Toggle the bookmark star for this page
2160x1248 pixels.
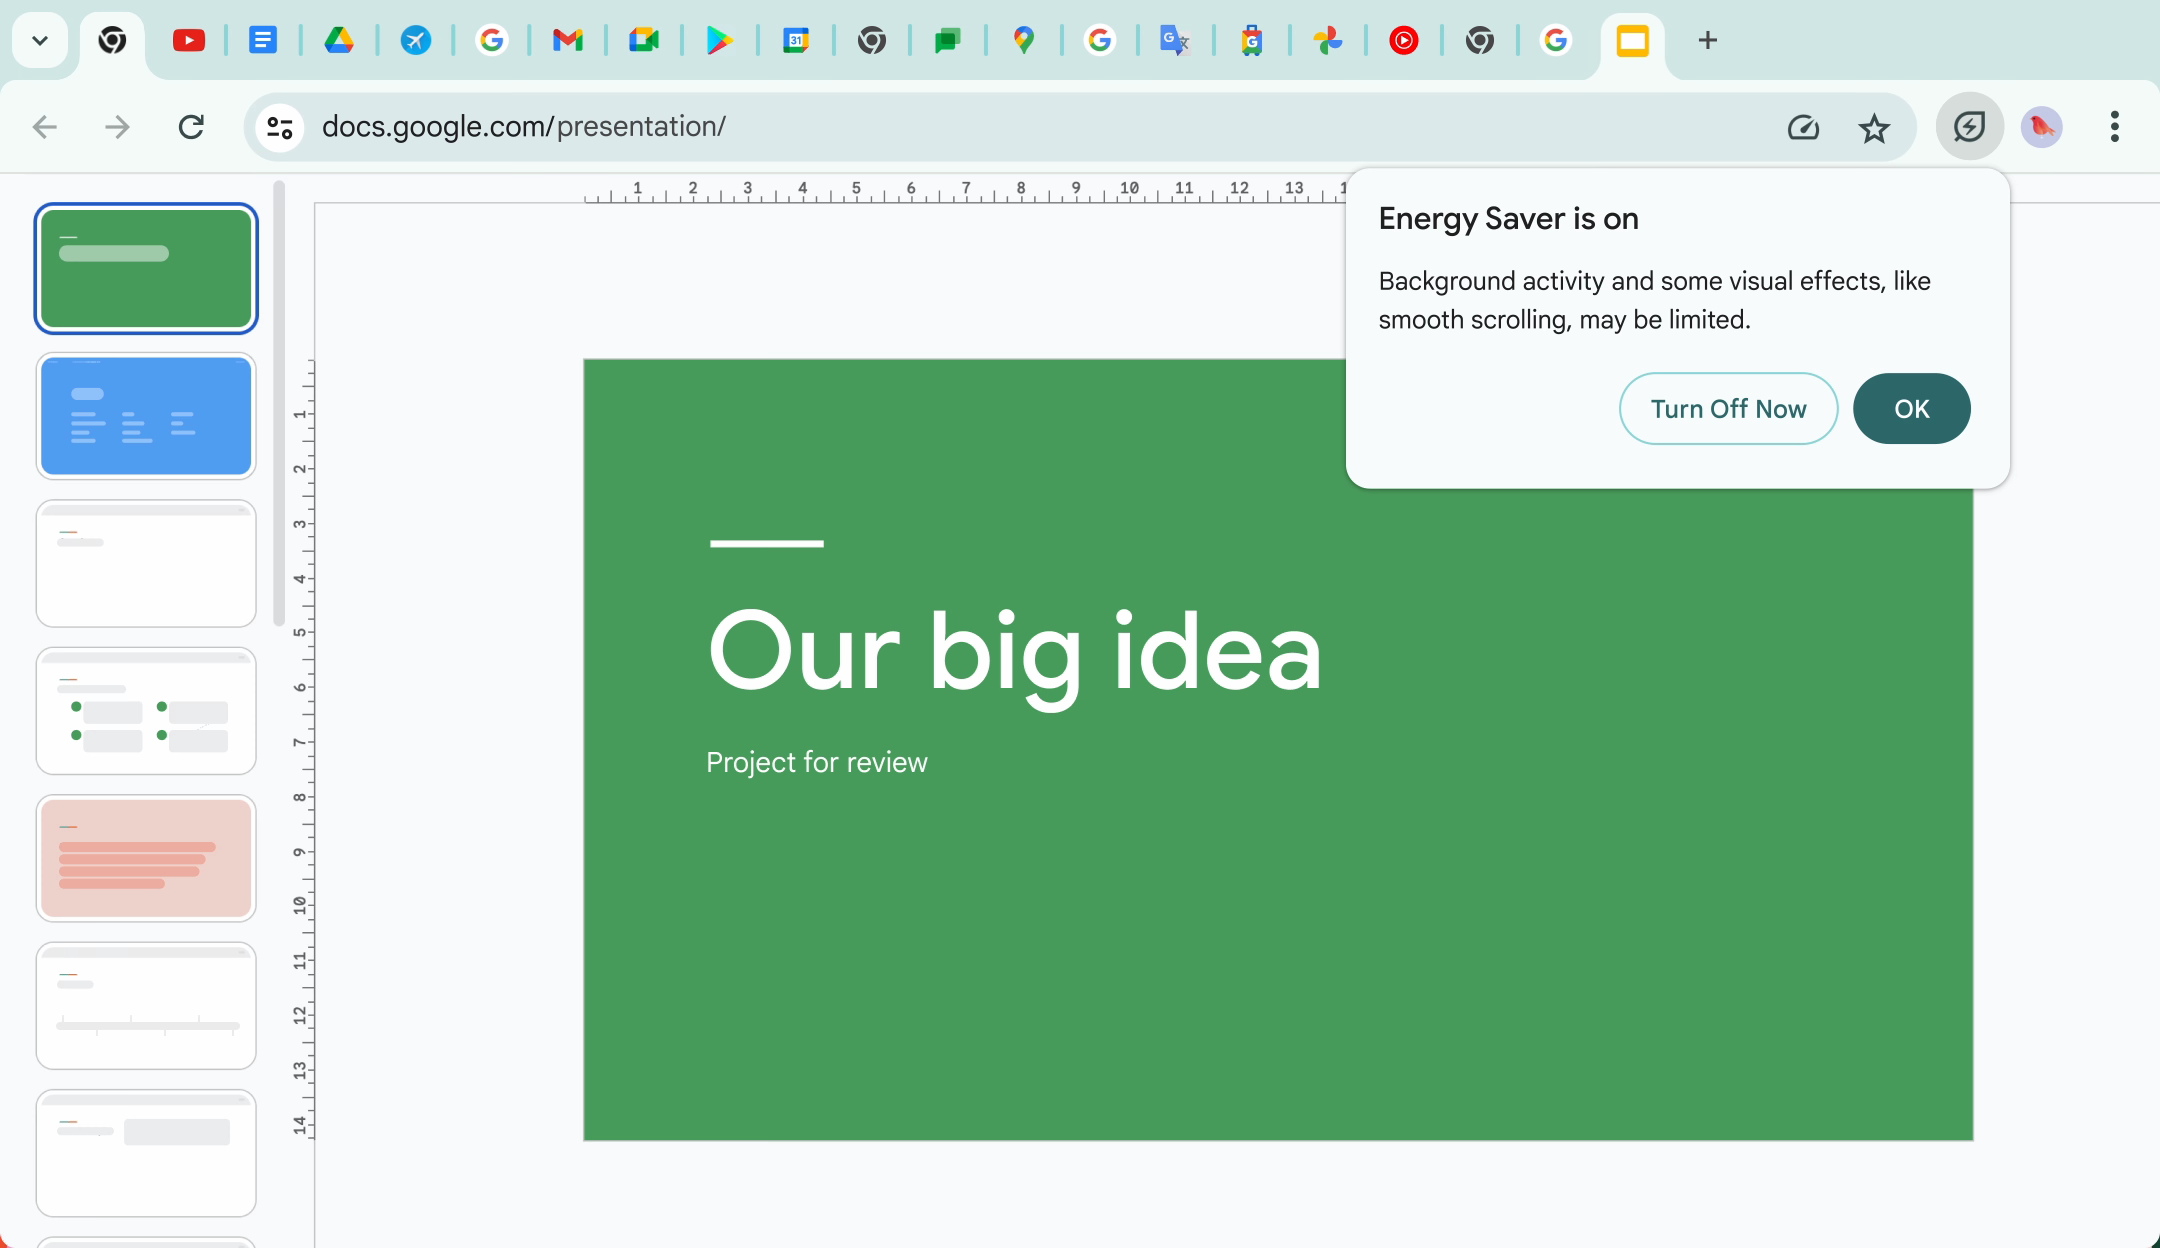(1874, 126)
